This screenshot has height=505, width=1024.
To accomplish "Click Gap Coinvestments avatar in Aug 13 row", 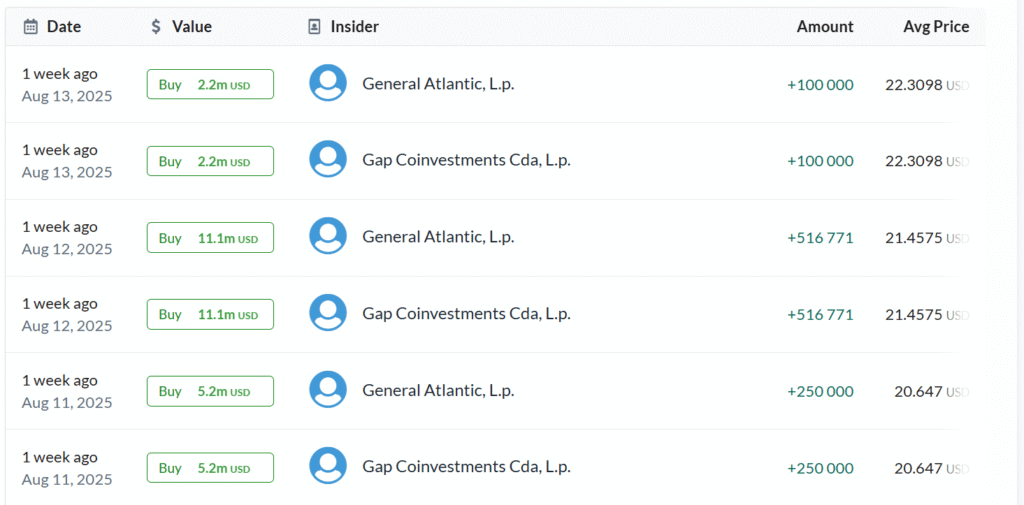I will [x=328, y=160].
